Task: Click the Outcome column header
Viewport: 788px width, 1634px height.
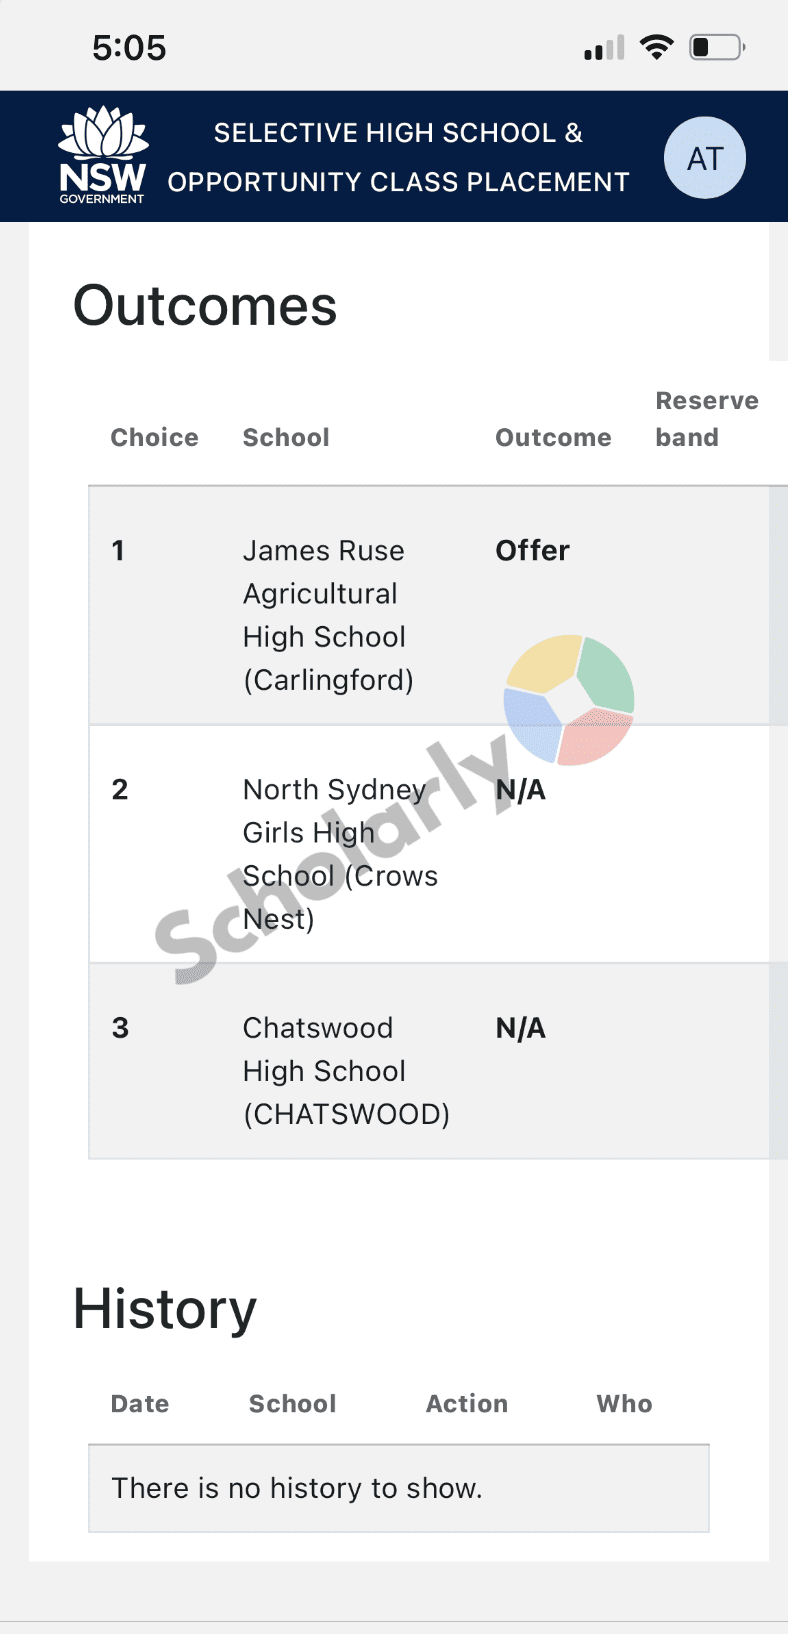Action: click(x=553, y=438)
